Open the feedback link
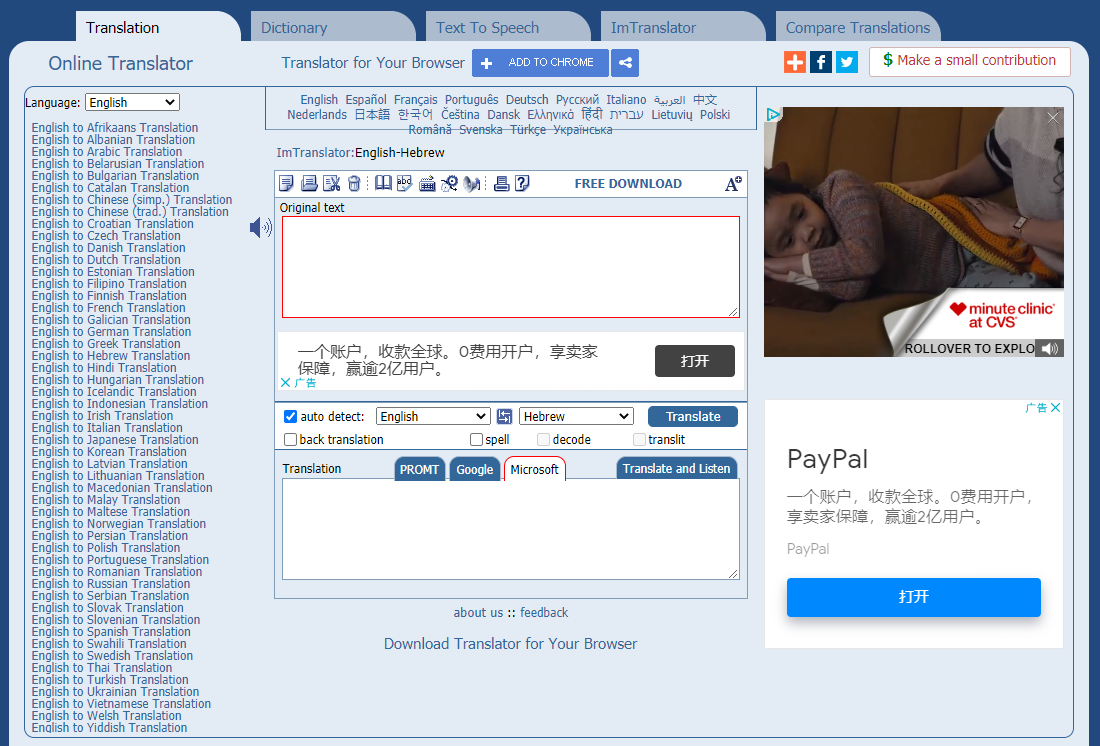This screenshot has width=1100, height=746. pos(544,612)
